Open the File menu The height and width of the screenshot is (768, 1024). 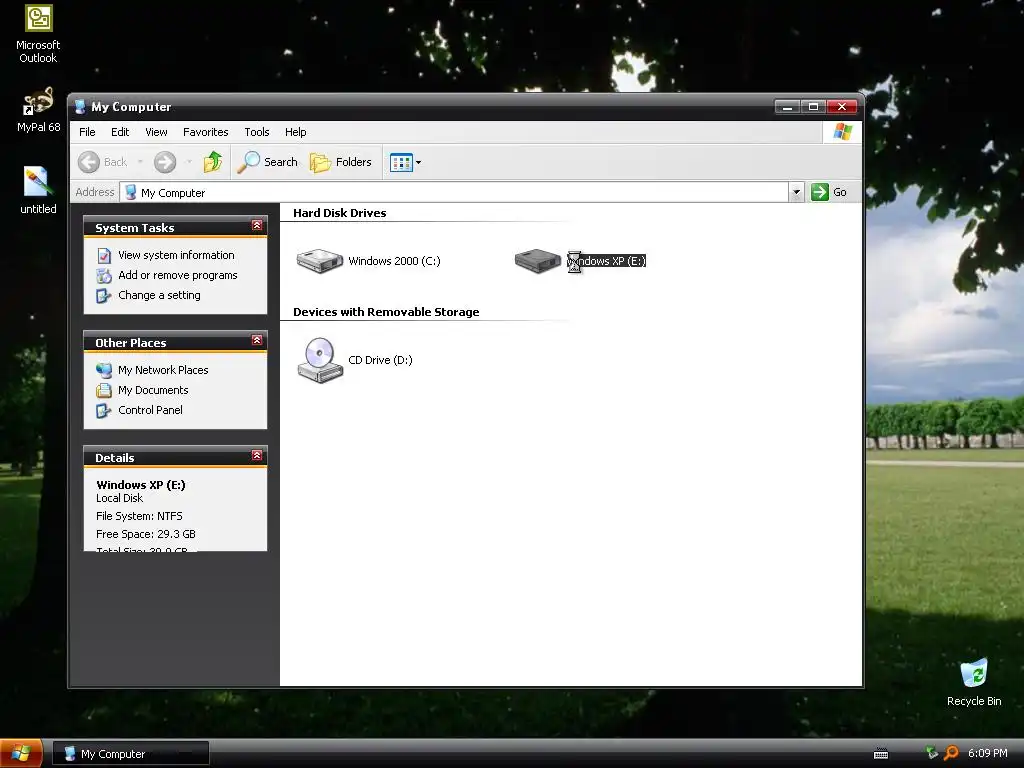pos(87,132)
